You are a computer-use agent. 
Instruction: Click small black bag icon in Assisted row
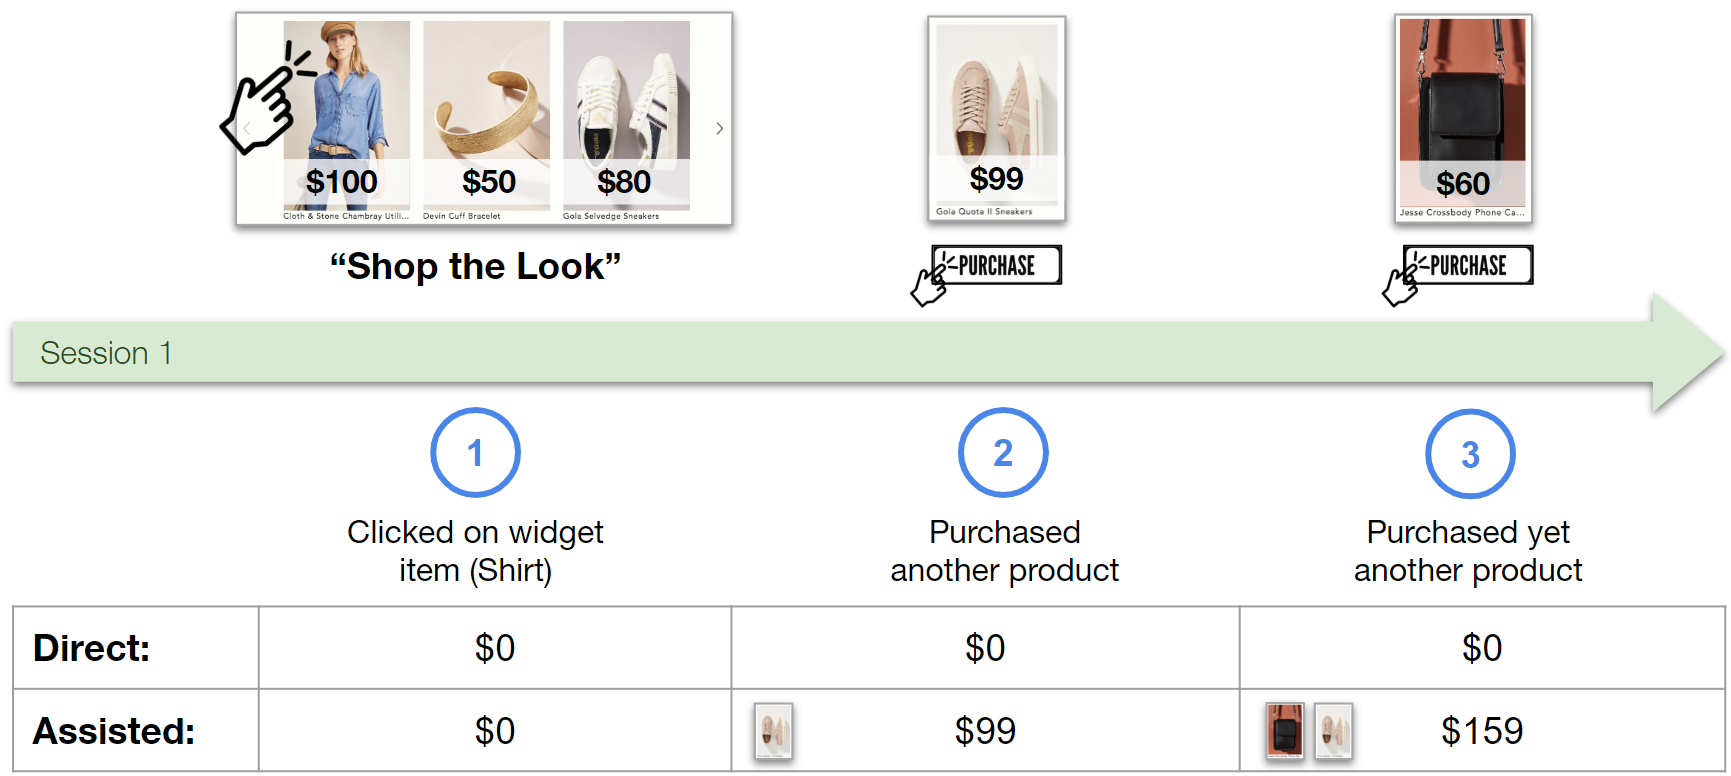[x=1285, y=731]
